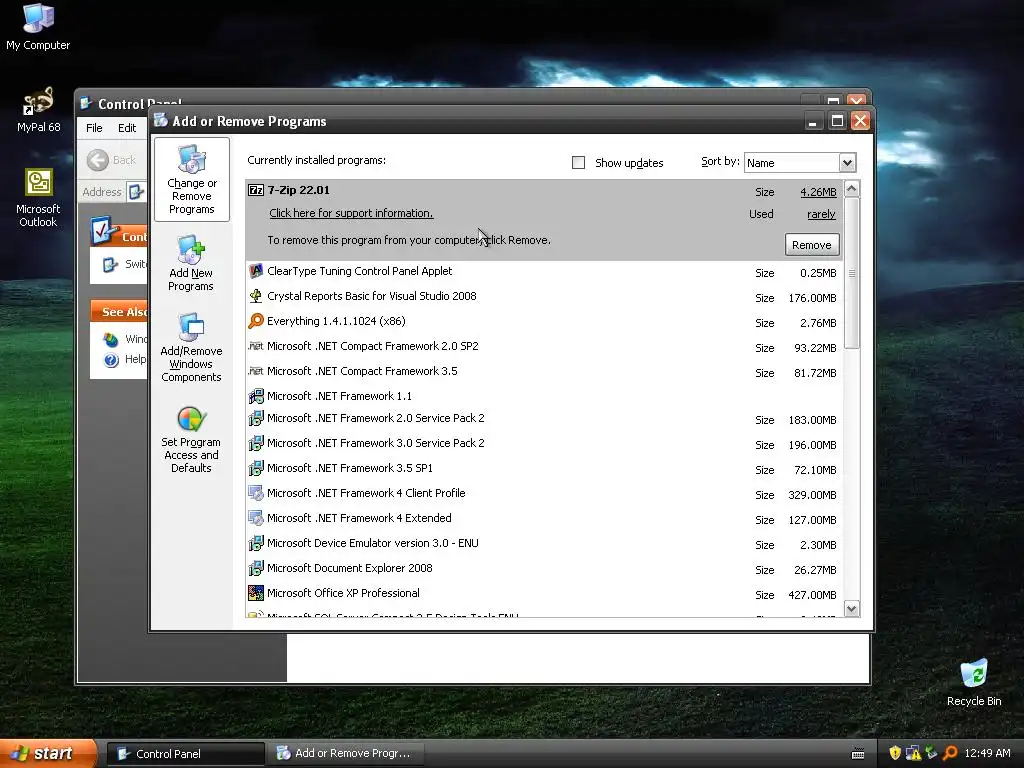The image size is (1024, 768).
Task: Click the 12:49 AM taskbar clock
Action: (987, 753)
